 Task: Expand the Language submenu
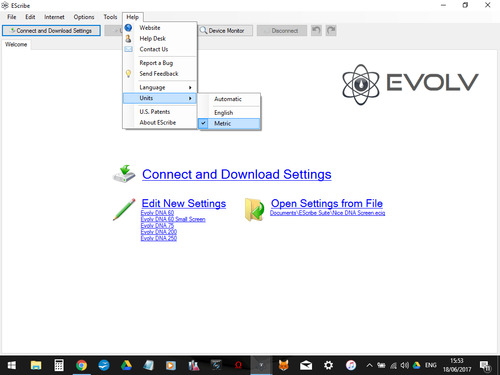pos(160,87)
